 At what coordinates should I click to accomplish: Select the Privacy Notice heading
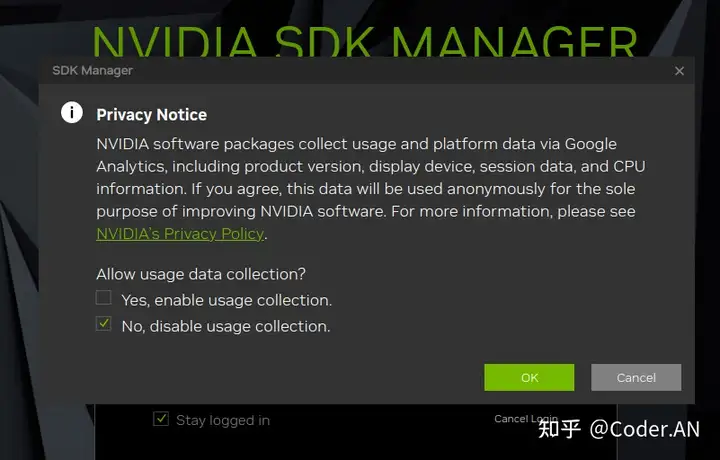pyautogui.click(x=152, y=114)
